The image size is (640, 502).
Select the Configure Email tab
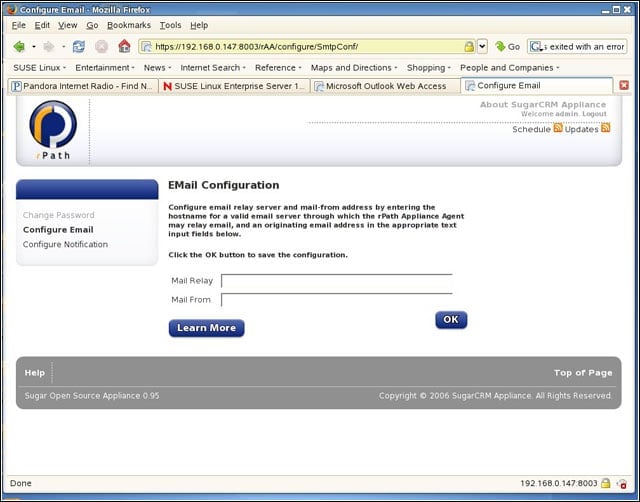537,85
